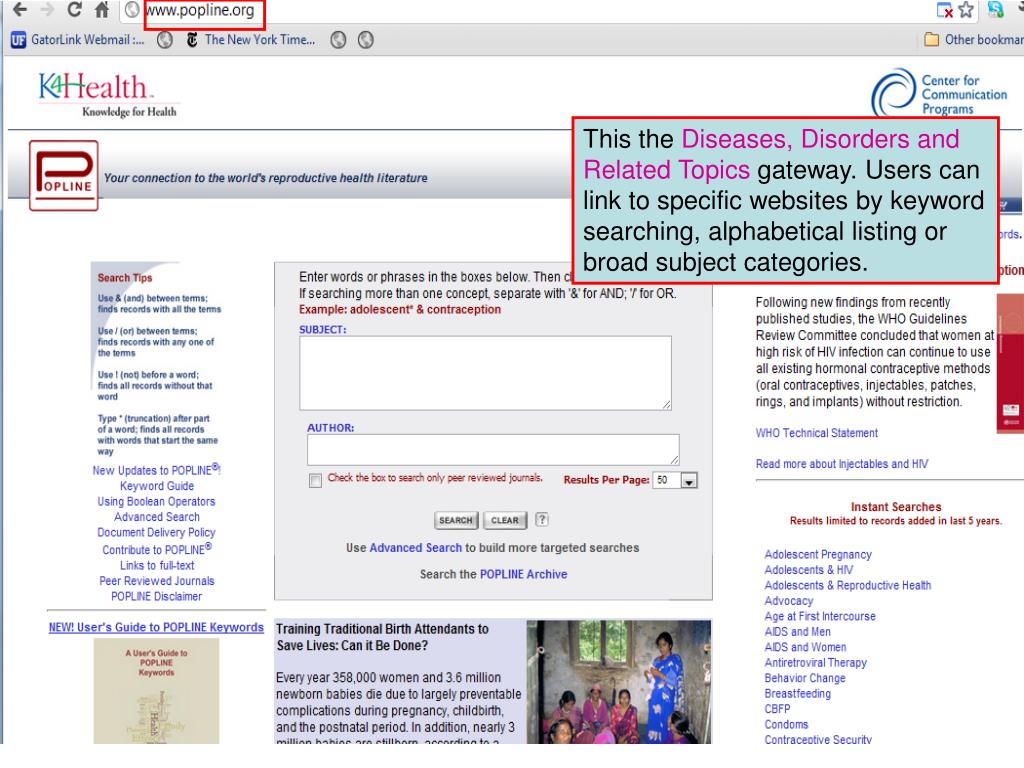The width and height of the screenshot is (1024, 768).
Task: Open the Breastfeeding instant search
Action: [x=797, y=694]
